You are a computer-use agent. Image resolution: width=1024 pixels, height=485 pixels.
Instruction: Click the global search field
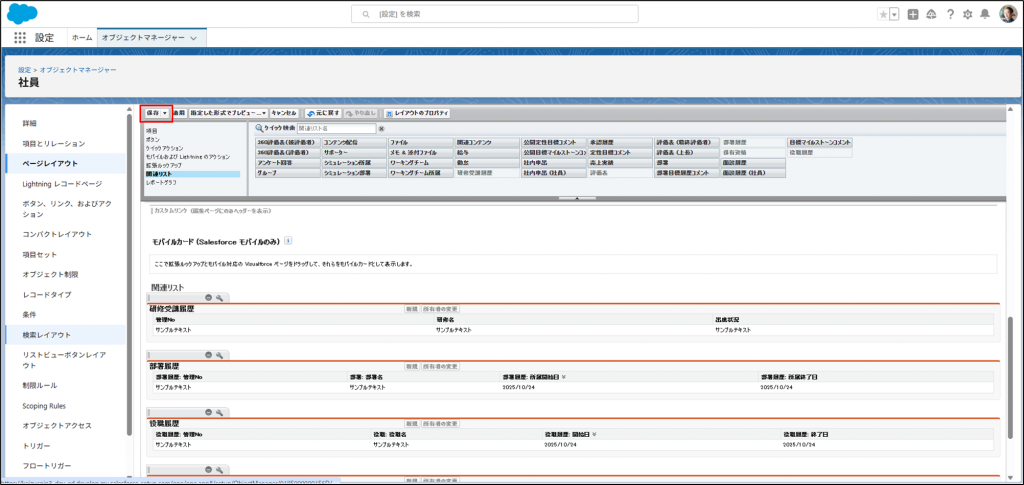510,14
